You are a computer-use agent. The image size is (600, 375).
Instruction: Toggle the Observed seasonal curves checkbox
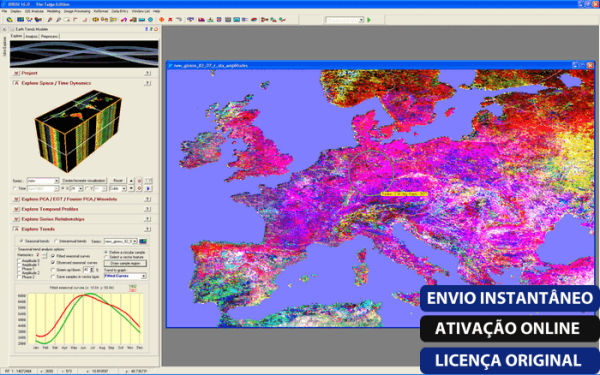(x=53, y=262)
